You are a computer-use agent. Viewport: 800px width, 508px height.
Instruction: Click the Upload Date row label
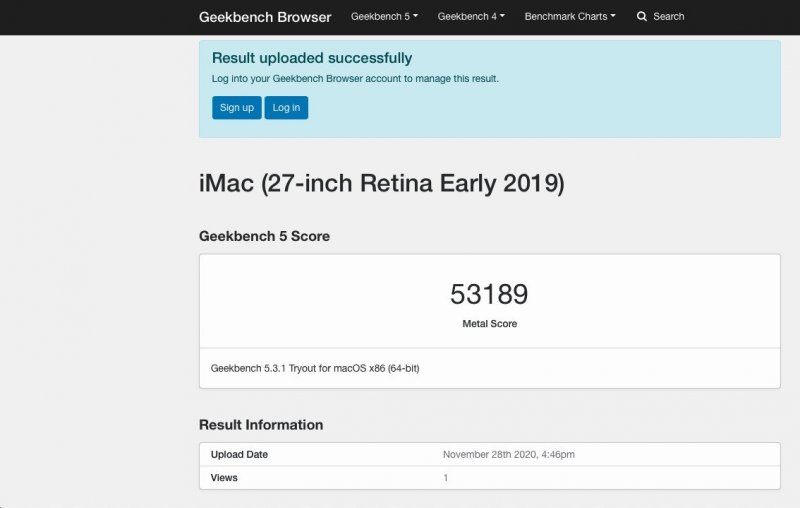click(239, 455)
